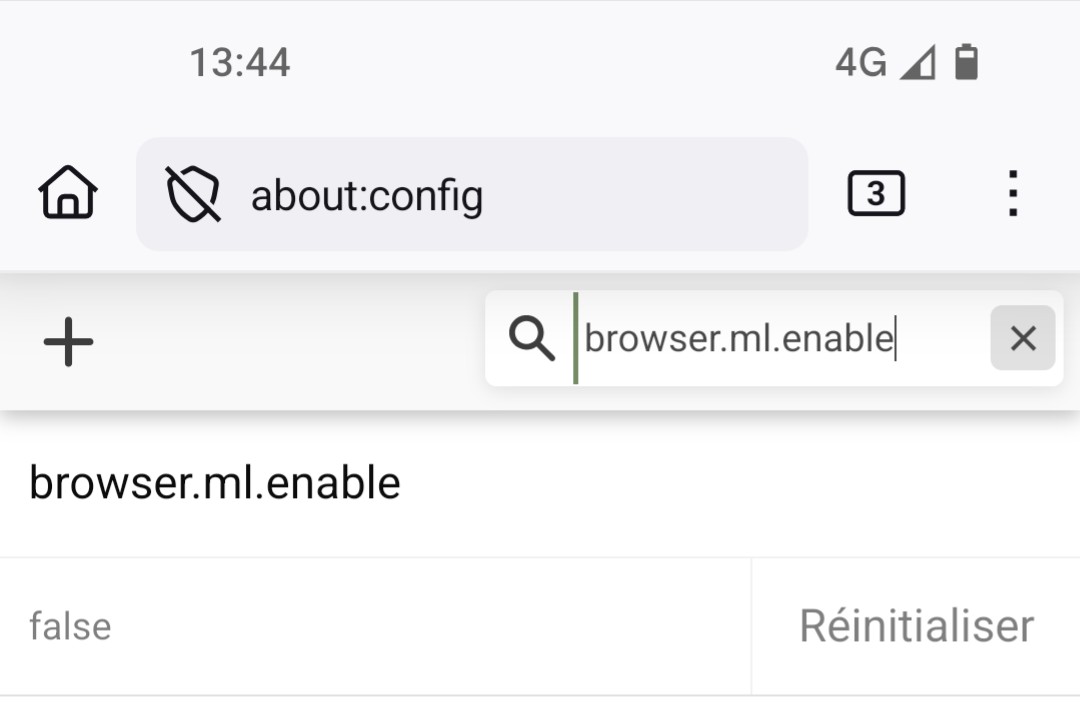Viewport: 1080px width, 722px height.
Task: Tap the Home icon
Action: point(68,193)
